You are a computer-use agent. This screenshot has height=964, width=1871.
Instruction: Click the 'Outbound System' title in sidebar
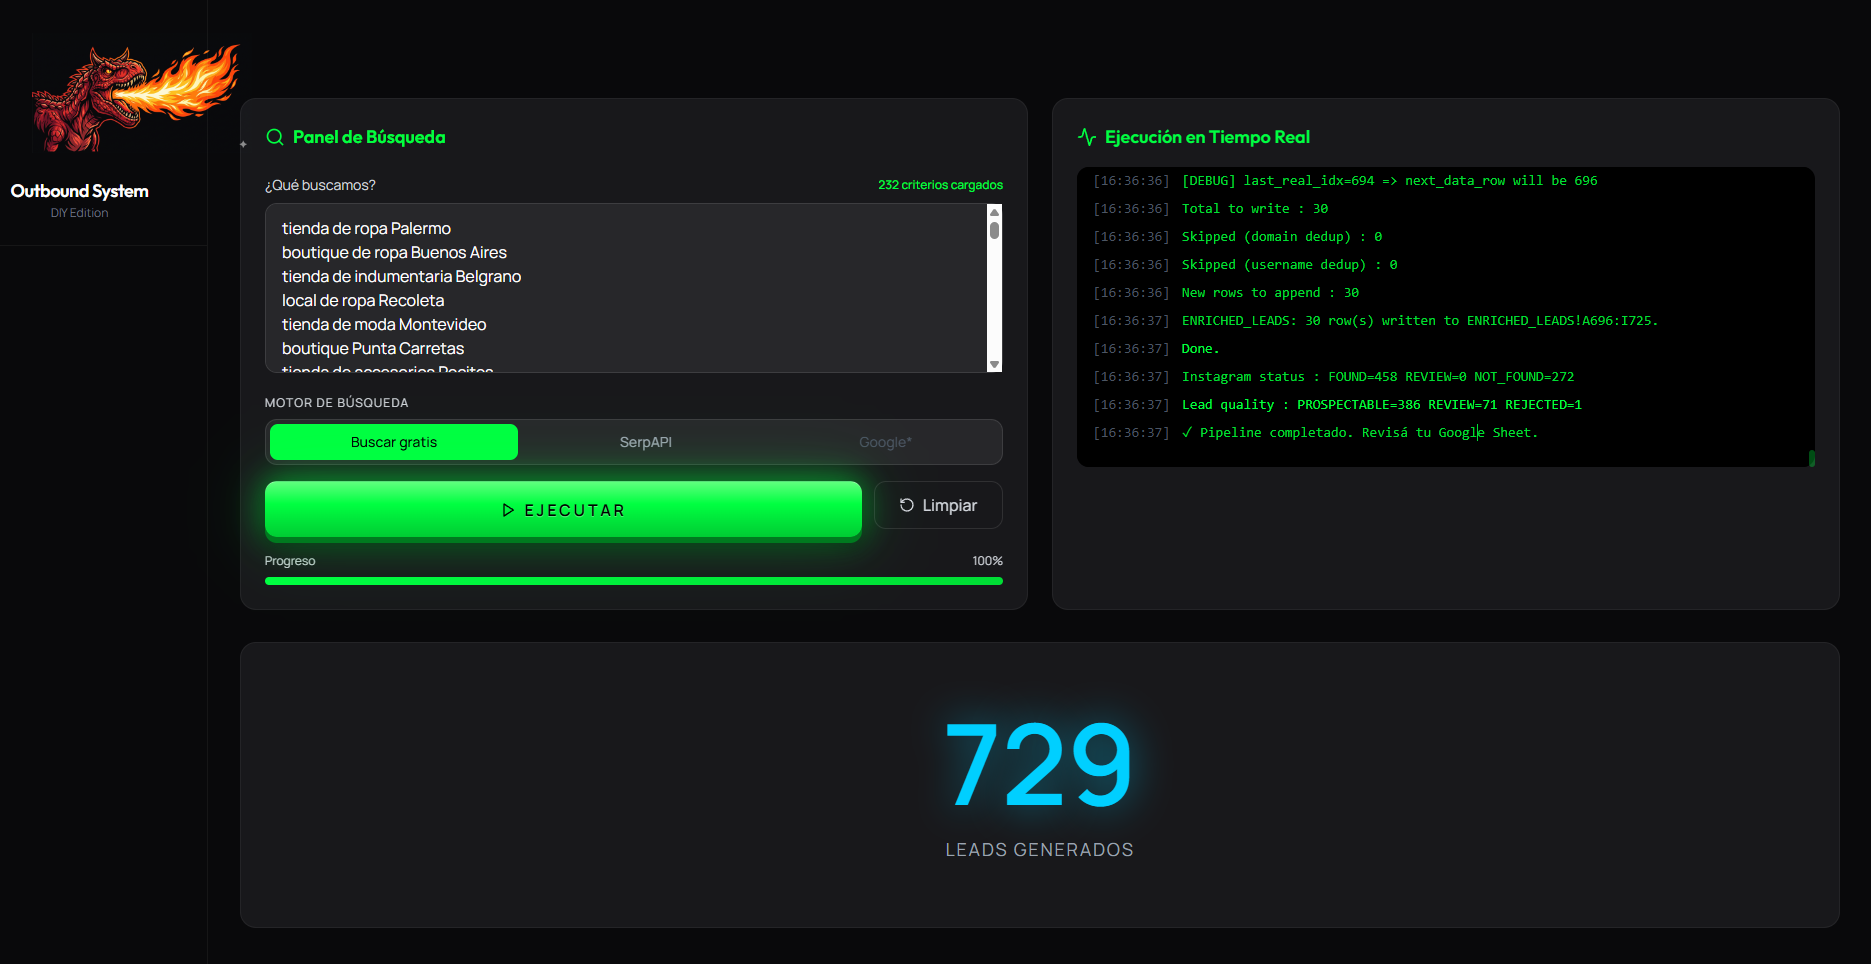click(x=80, y=191)
